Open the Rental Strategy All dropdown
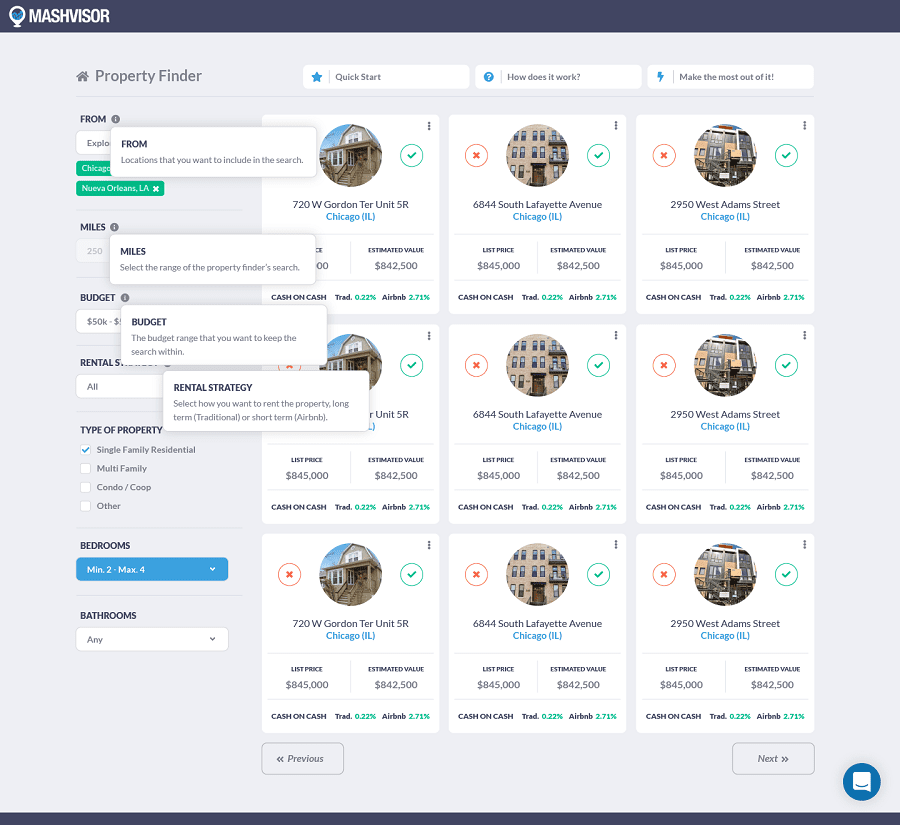 pos(118,386)
